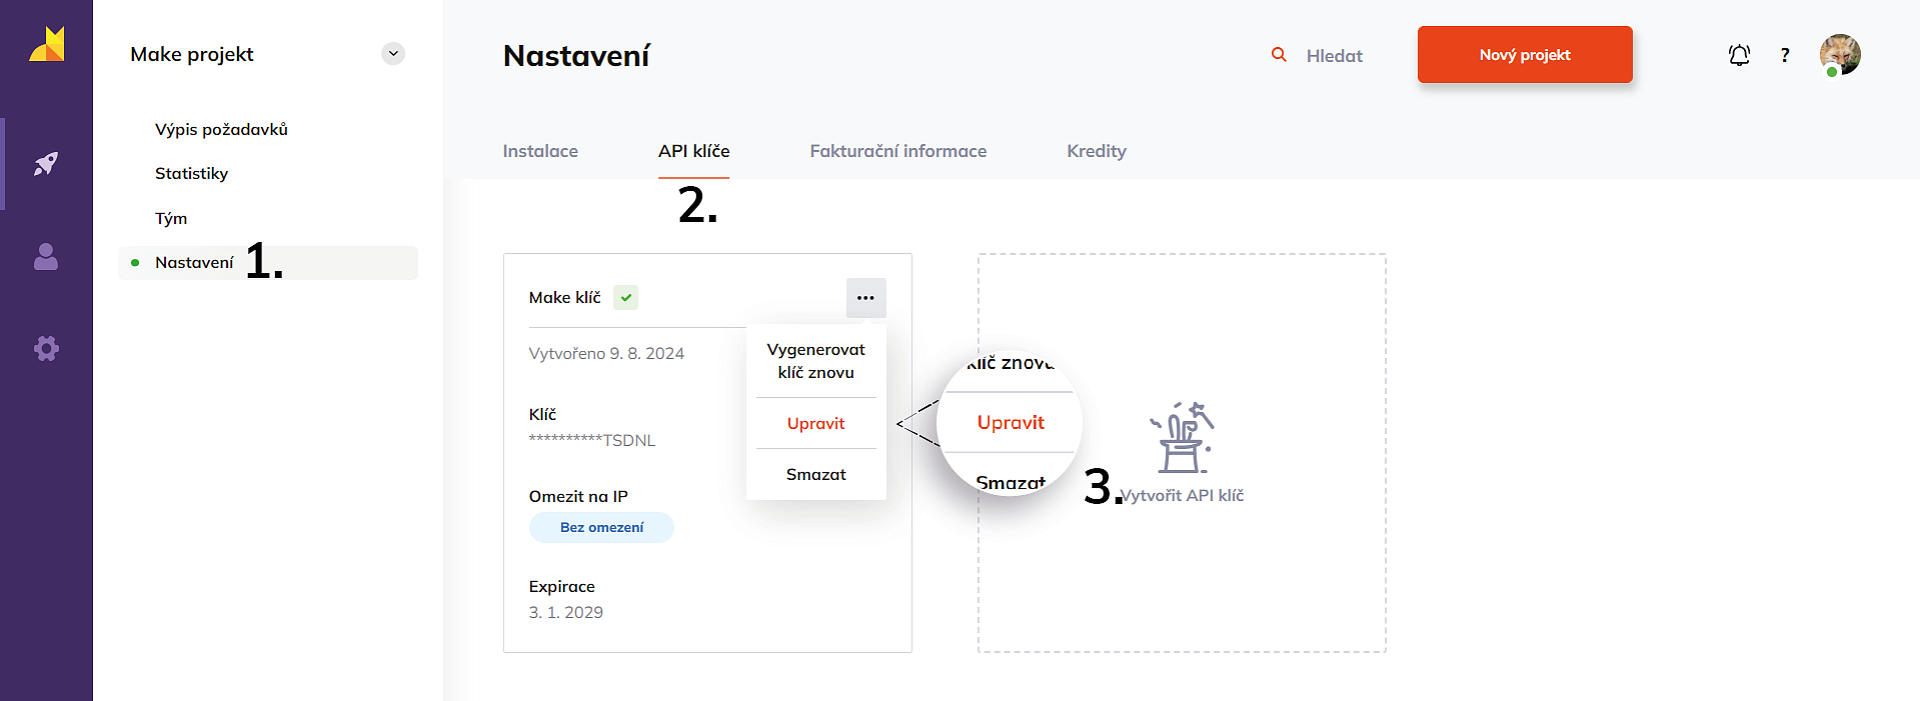Switch to Fakturační informace tab
Image resolution: width=1920 pixels, height=701 pixels.
coord(898,151)
